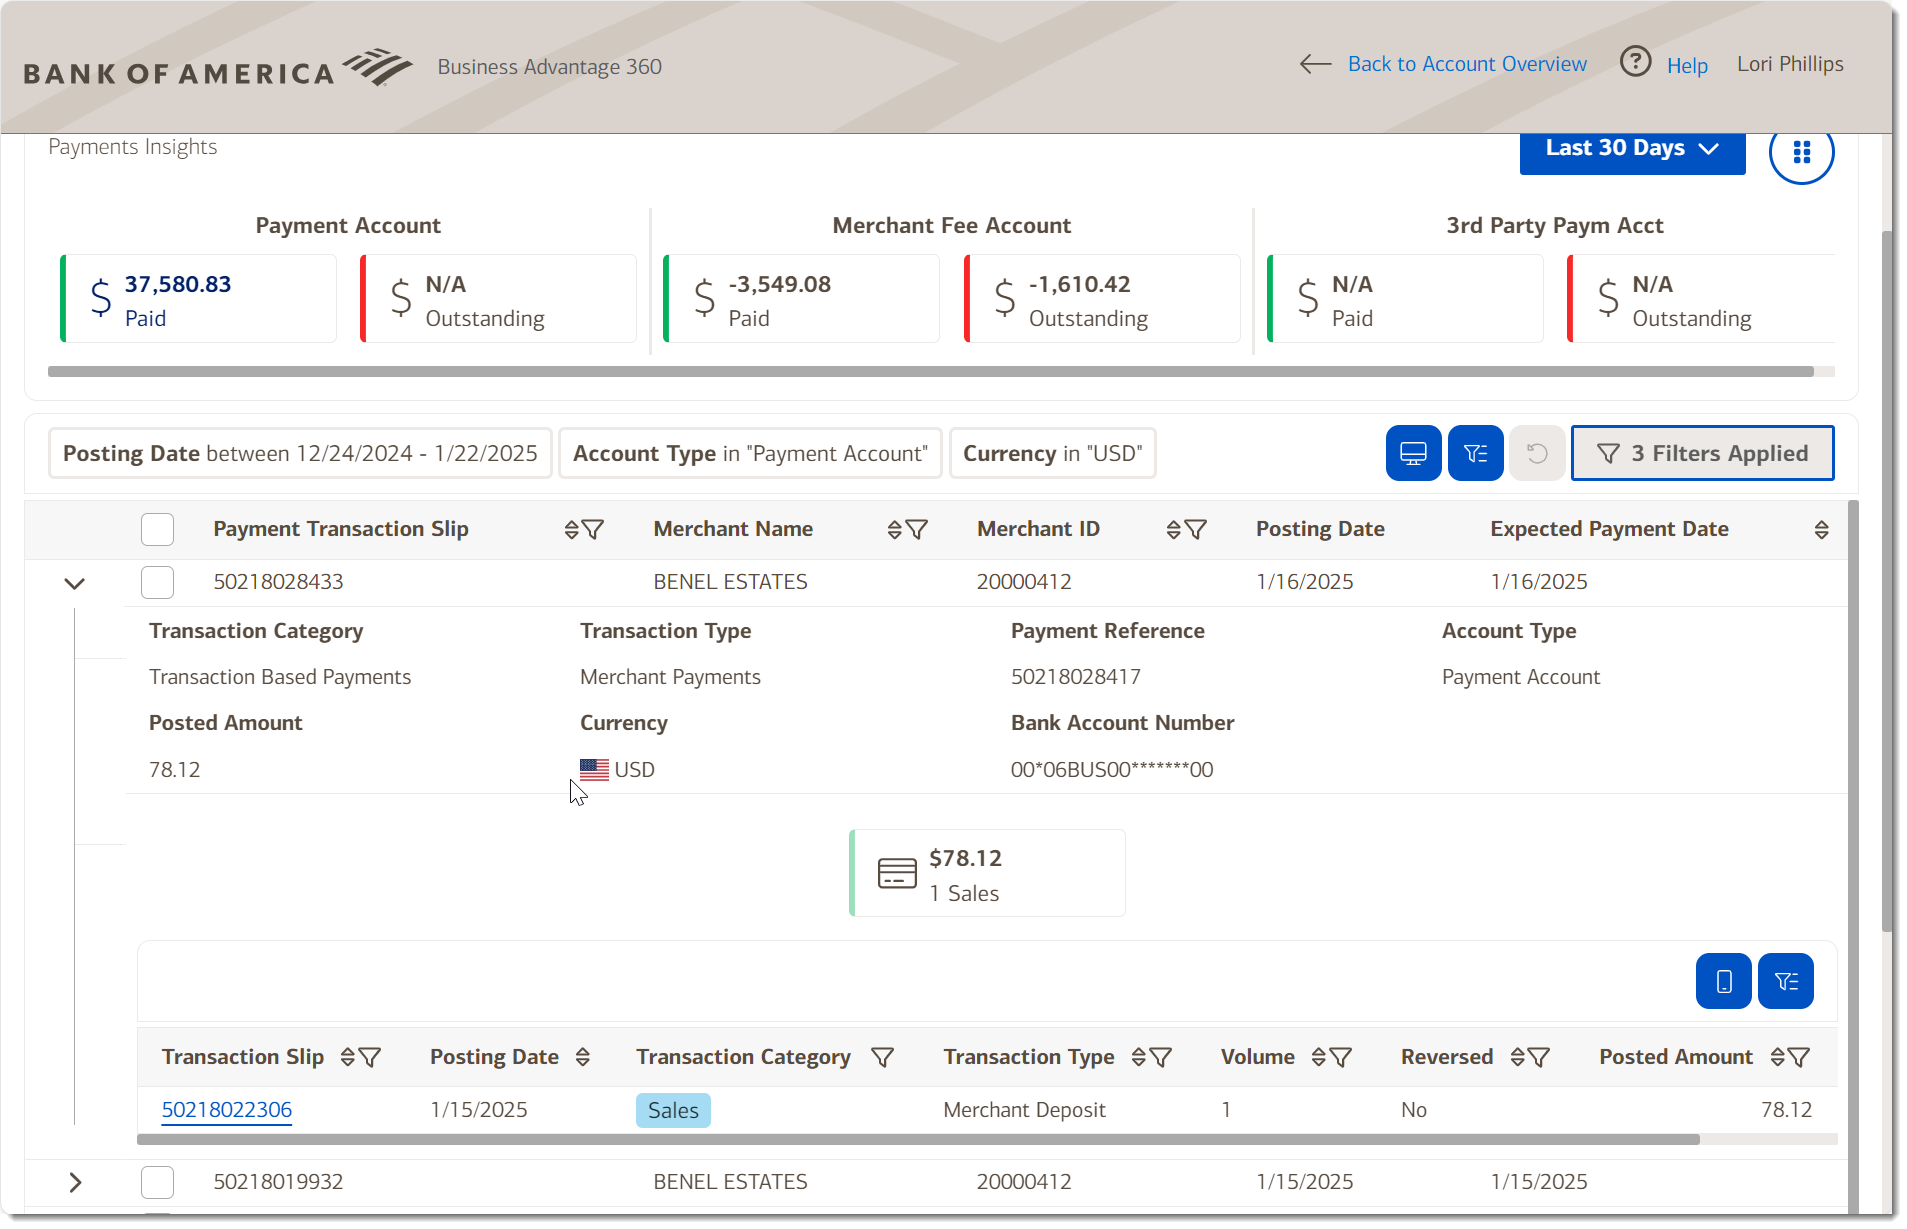Click Back to Account Overview link
The height and width of the screenshot is (1229, 1907).
pos(1467,64)
